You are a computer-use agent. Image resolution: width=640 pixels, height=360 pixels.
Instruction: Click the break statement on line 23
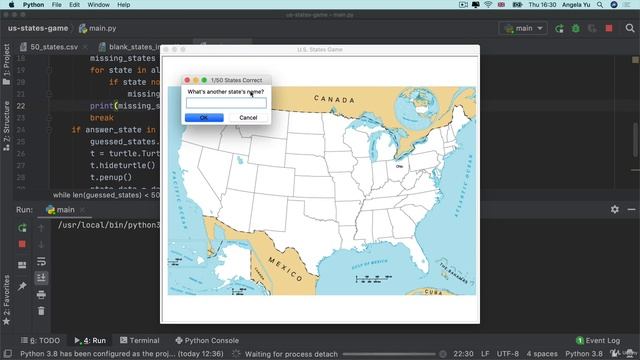pyautogui.click(x=102, y=118)
